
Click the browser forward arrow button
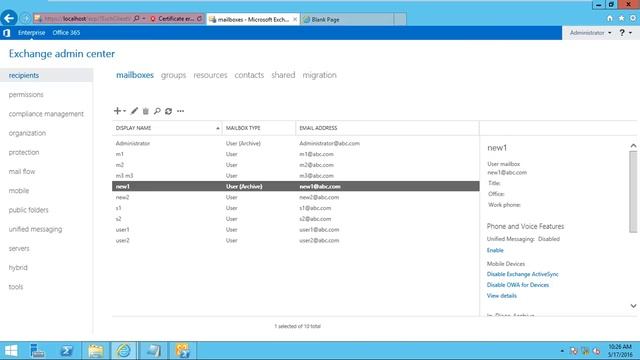coord(25,18)
